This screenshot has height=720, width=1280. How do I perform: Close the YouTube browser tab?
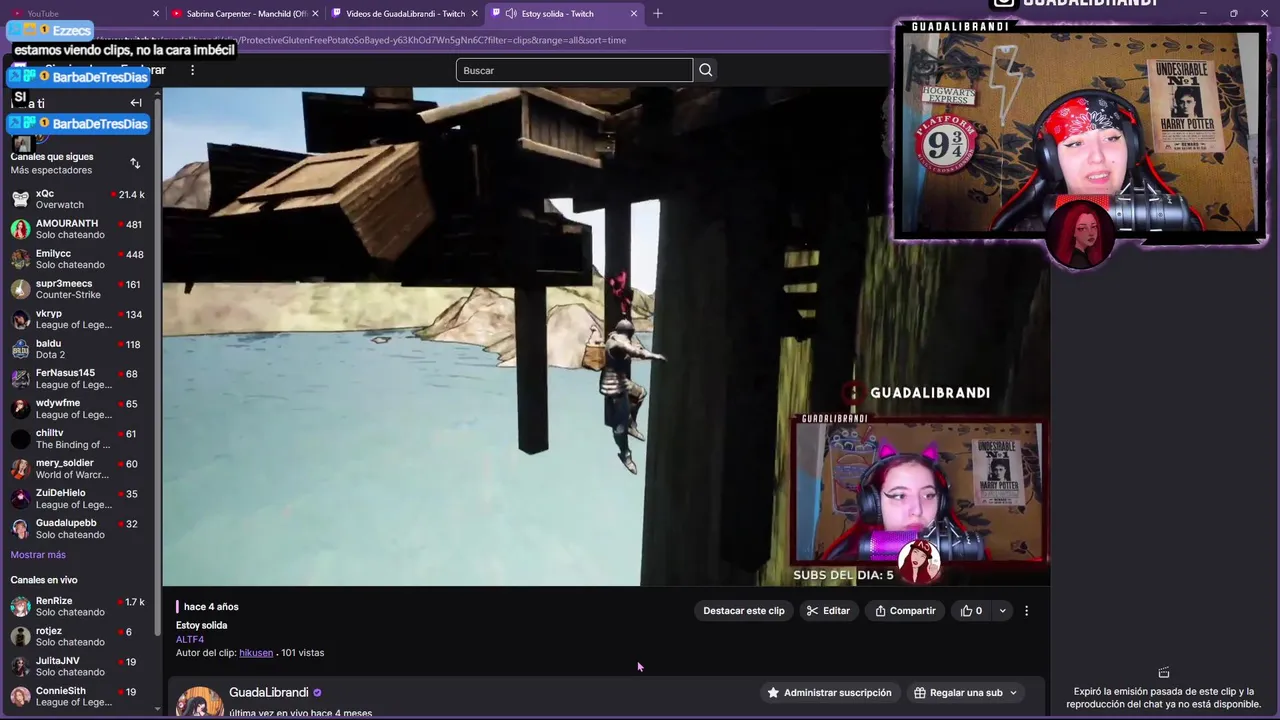coord(156,14)
